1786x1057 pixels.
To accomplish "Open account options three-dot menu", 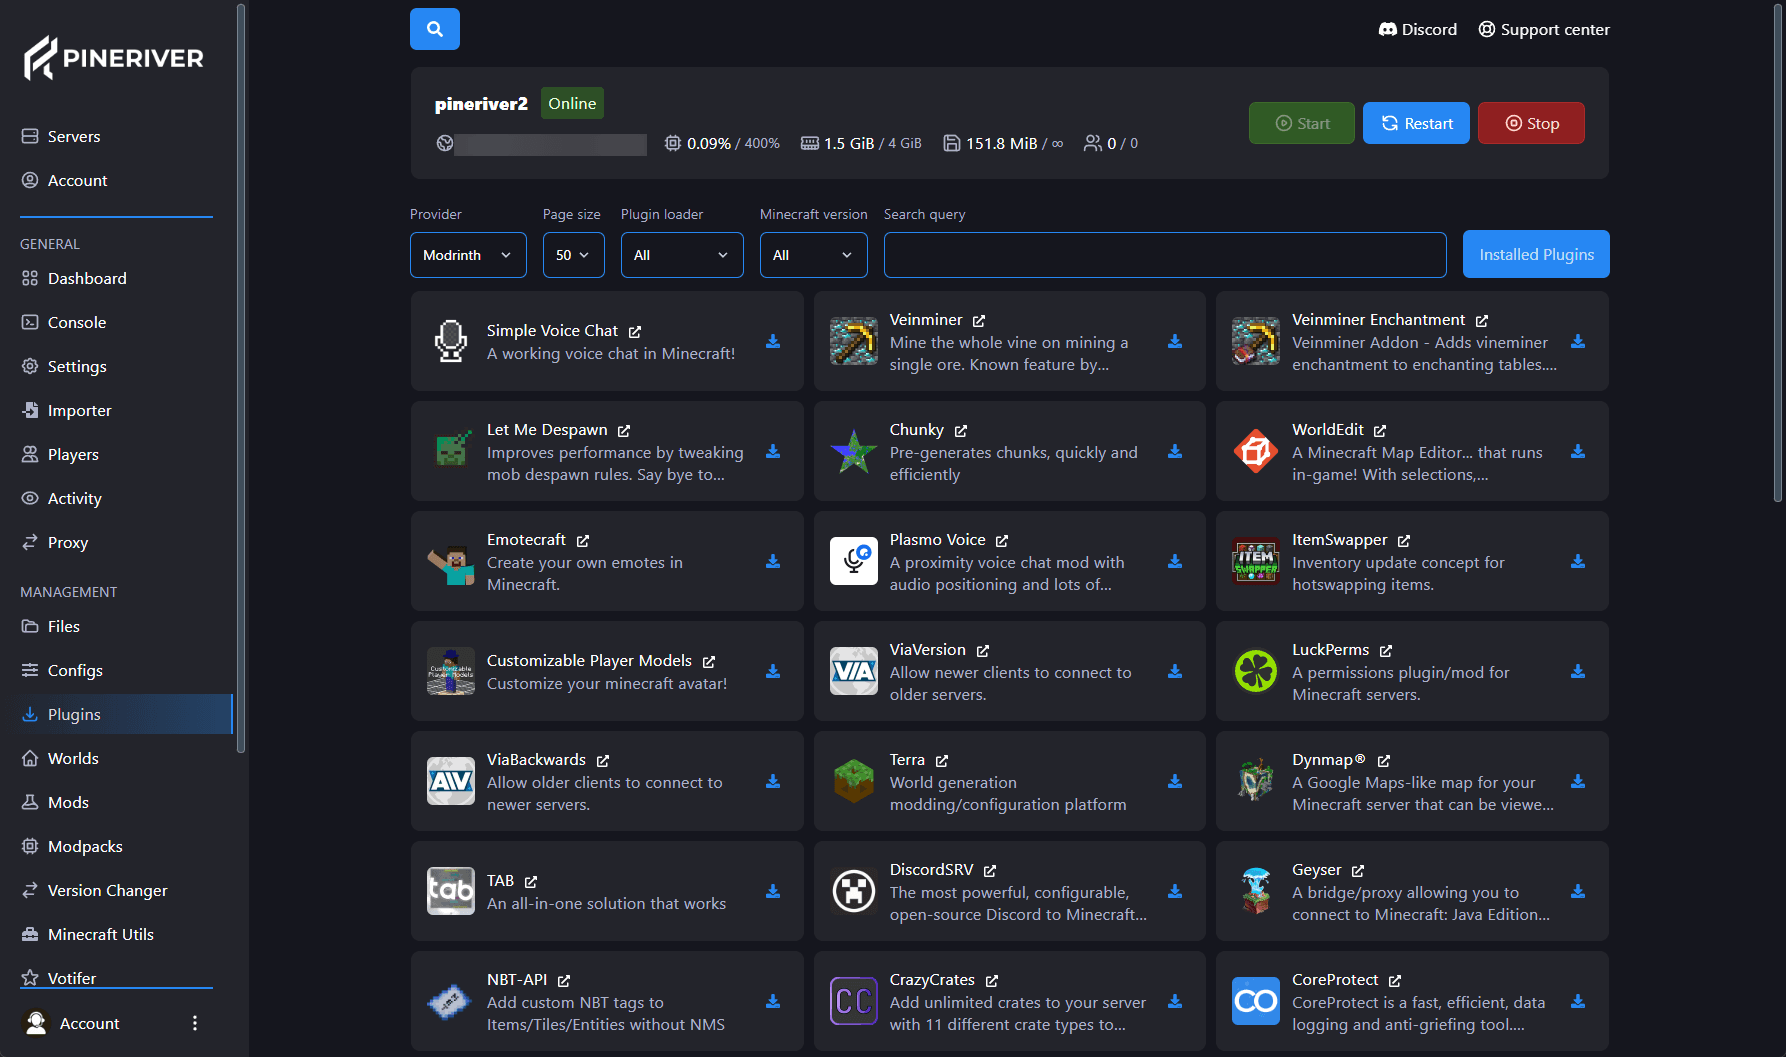I will 195,1023.
